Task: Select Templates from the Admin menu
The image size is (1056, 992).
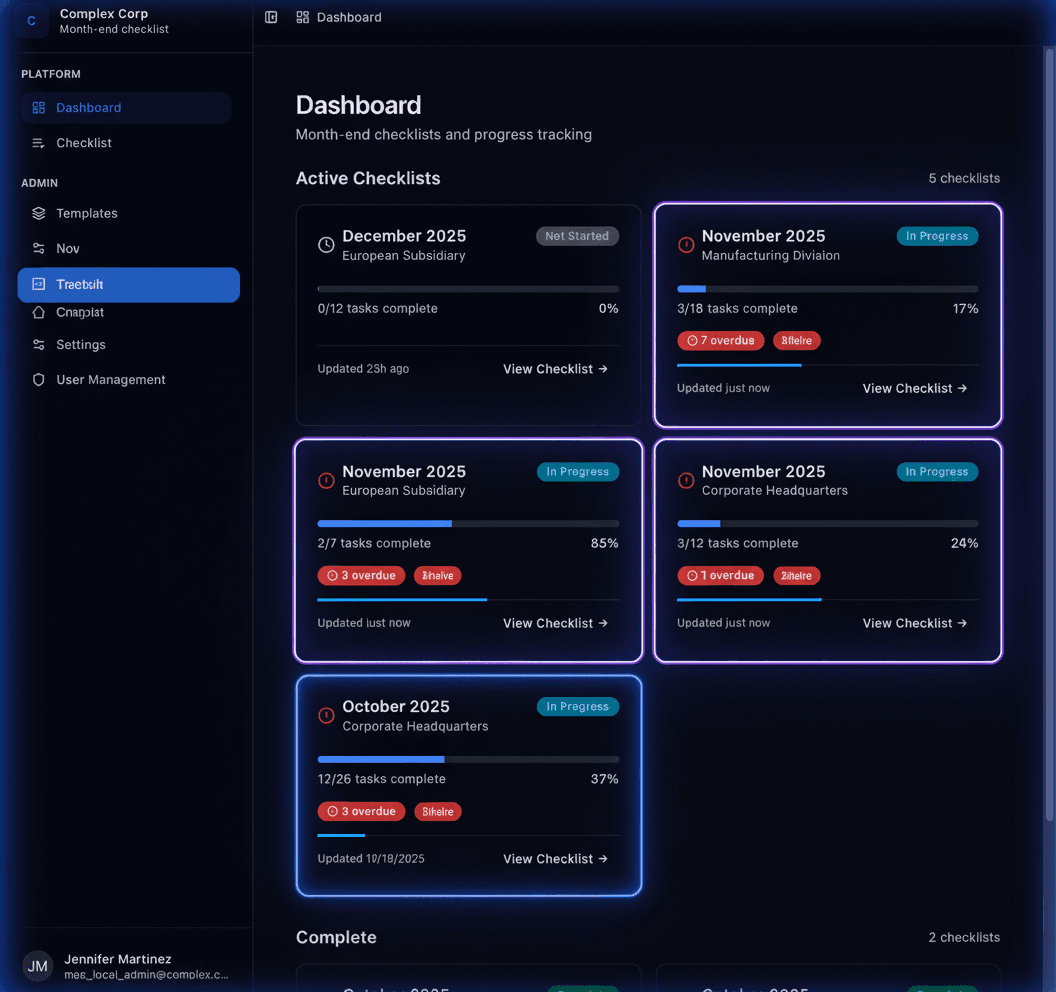Action: pos(87,213)
